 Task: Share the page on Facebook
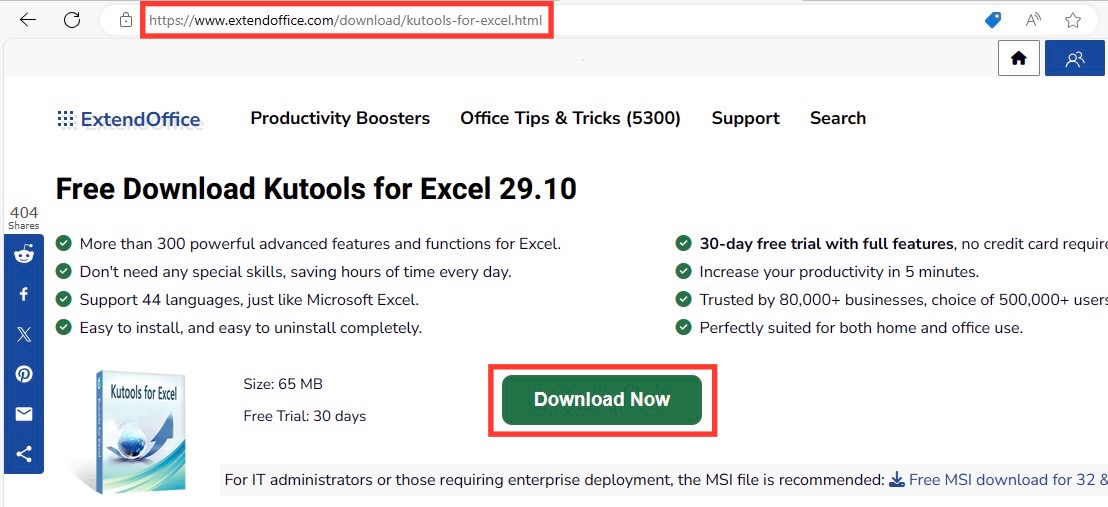(x=24, y=294)
